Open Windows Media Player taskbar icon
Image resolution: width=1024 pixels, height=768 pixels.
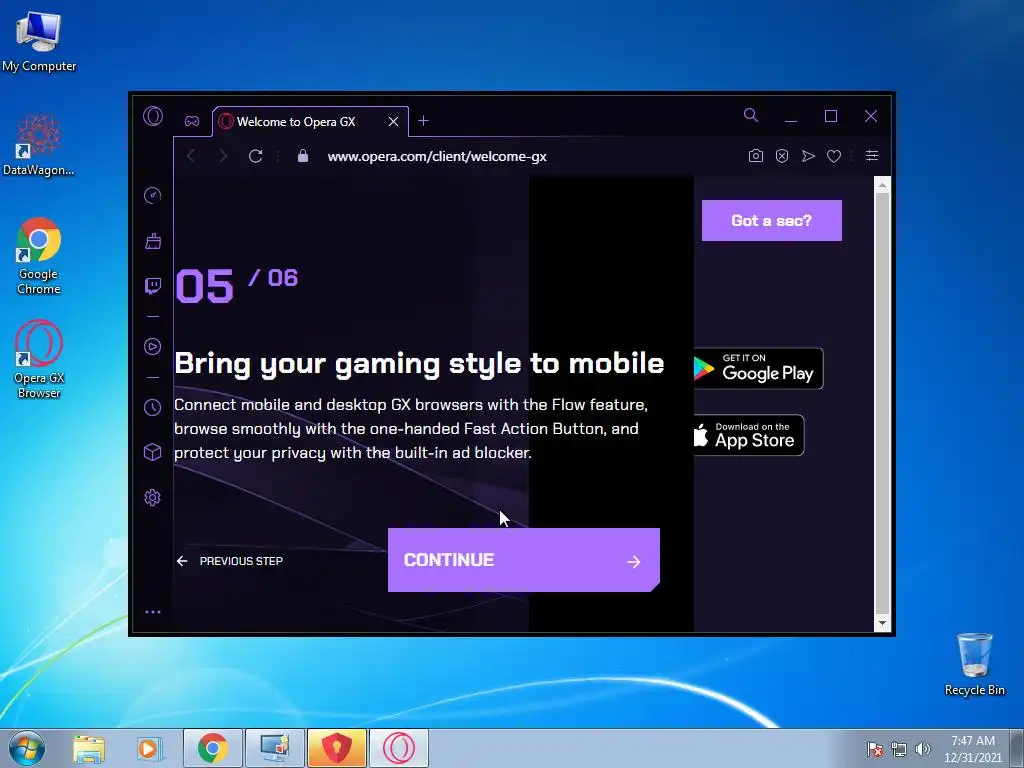(149, 748)
